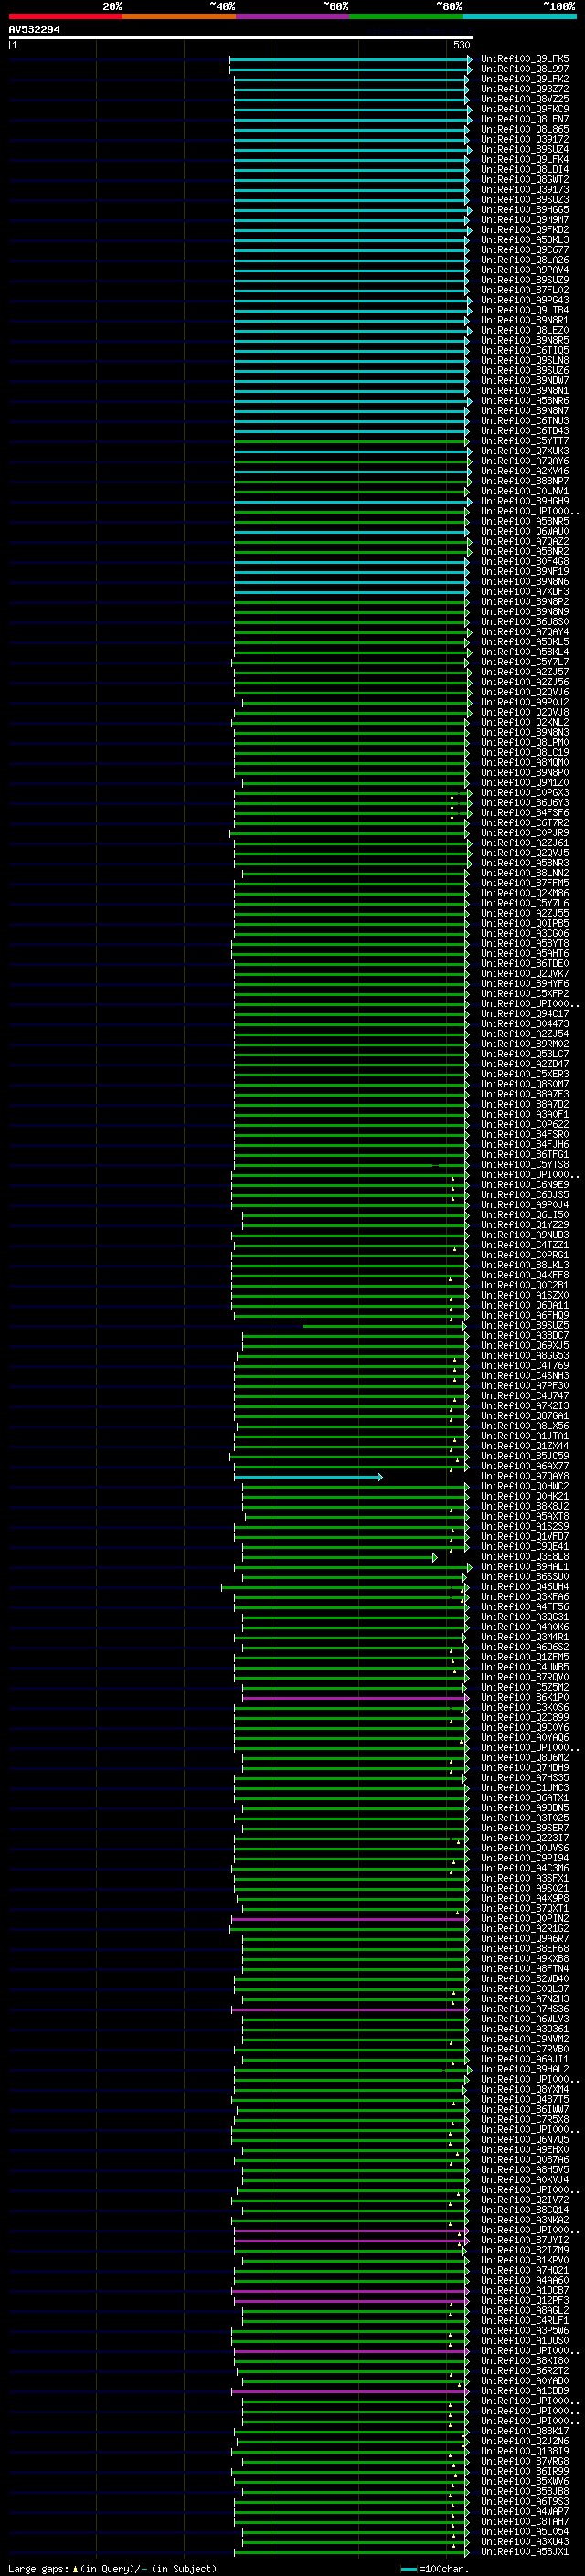The width and height of the screenshot is (585, 2576).
Task: Click label UniRef100_A9NUD3
Action: pyautogui.click(x=525, y=1235)
